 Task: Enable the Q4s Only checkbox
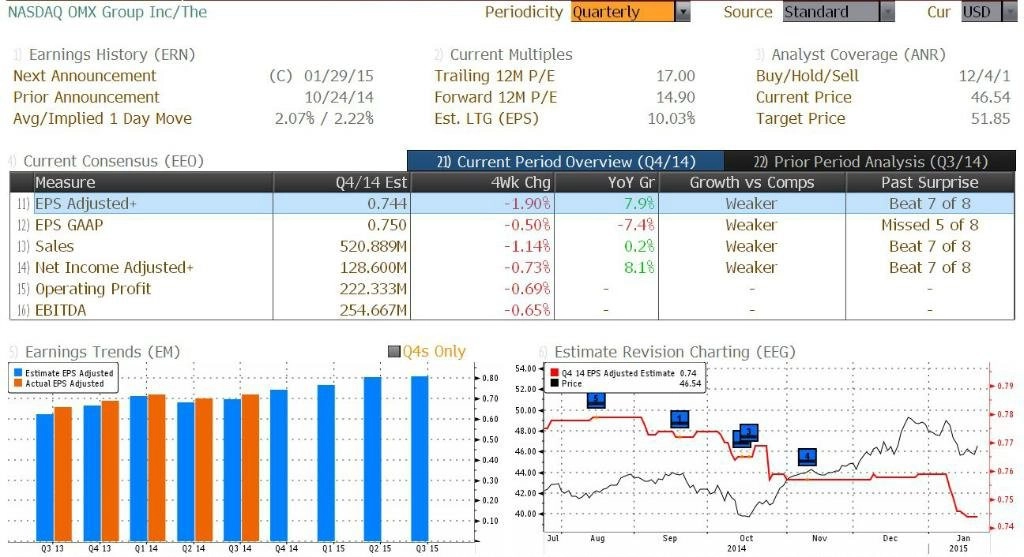[x=393, y=352]
